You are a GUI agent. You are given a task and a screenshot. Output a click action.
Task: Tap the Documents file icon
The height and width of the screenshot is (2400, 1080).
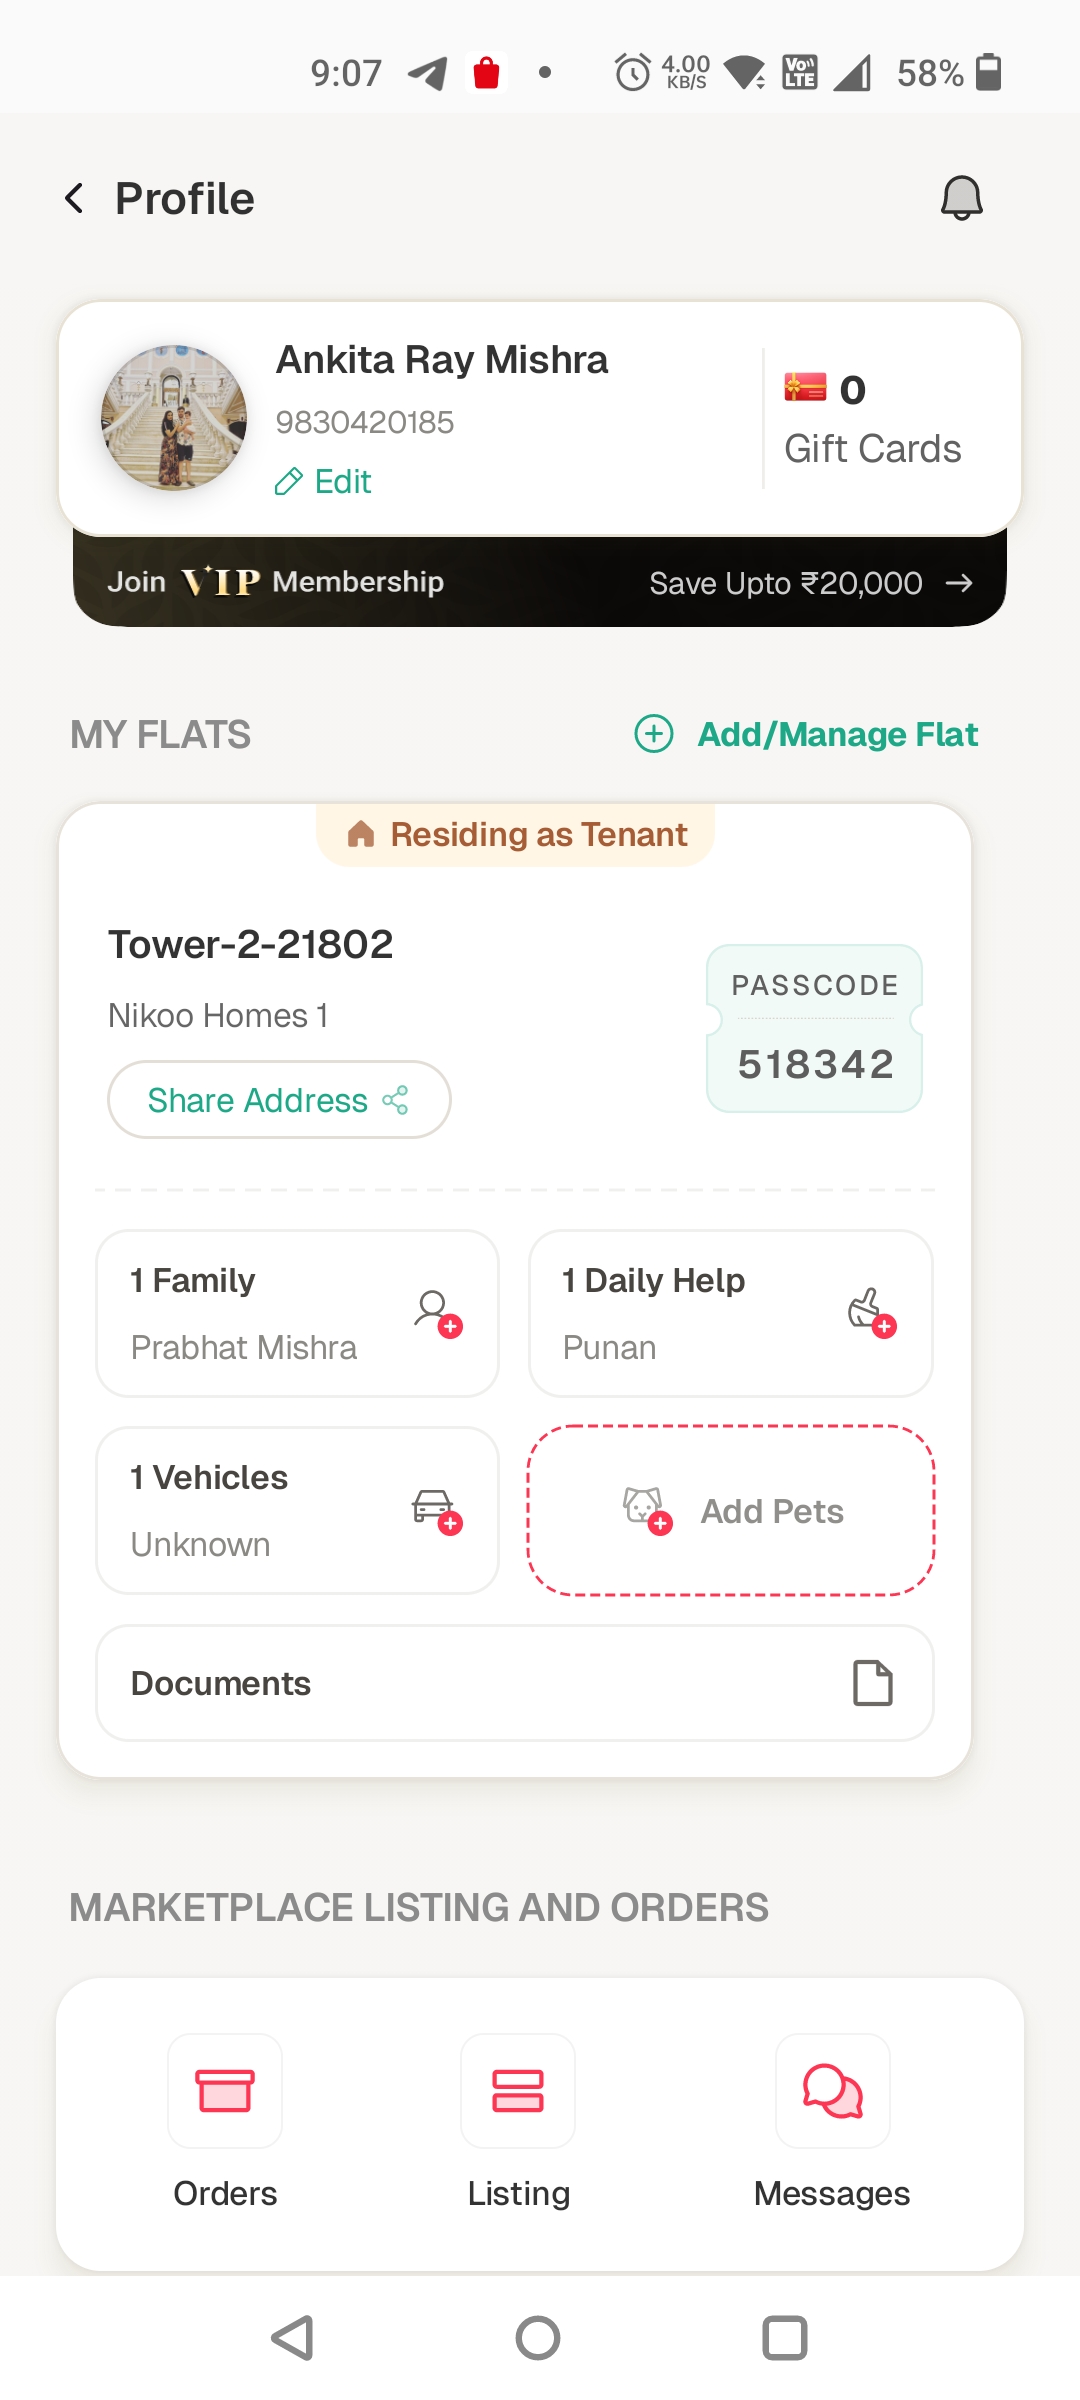click(872, 1683)
